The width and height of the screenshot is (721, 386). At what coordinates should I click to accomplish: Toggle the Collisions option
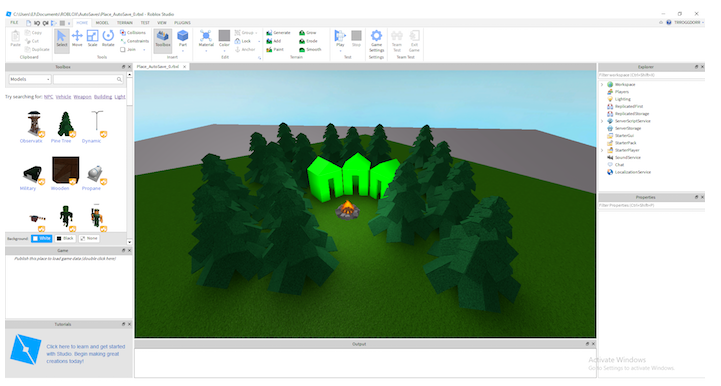click(x=133, y=33)
